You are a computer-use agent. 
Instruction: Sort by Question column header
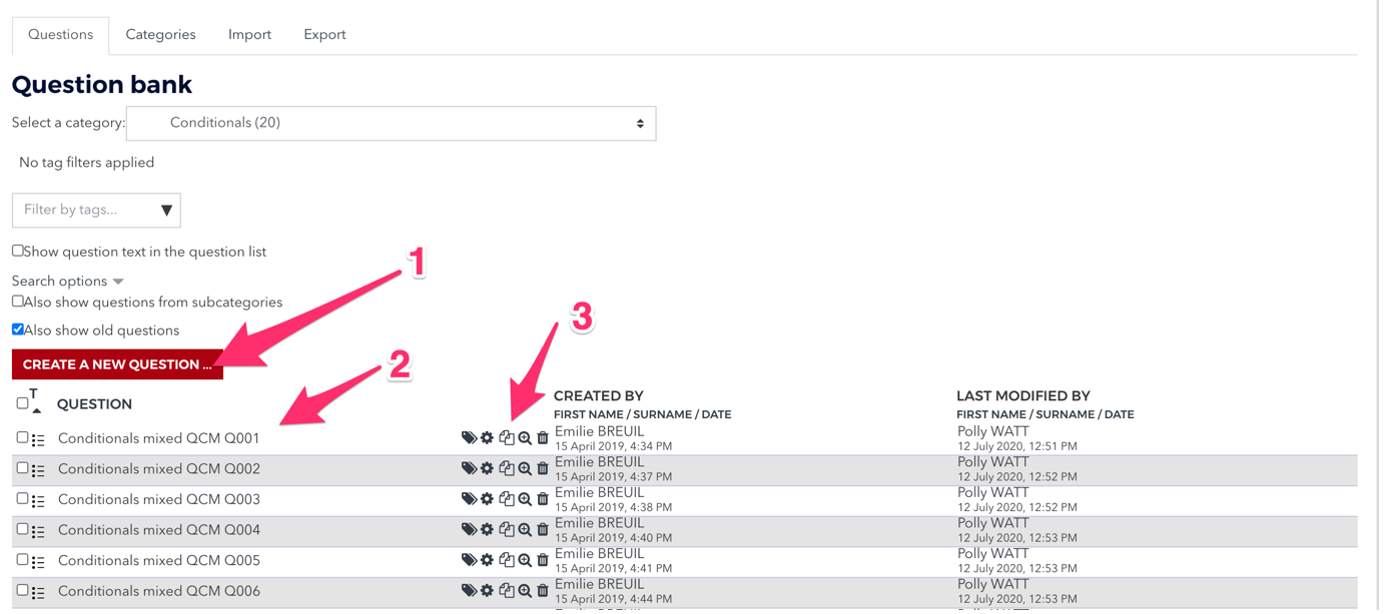[x=94, y=404]
